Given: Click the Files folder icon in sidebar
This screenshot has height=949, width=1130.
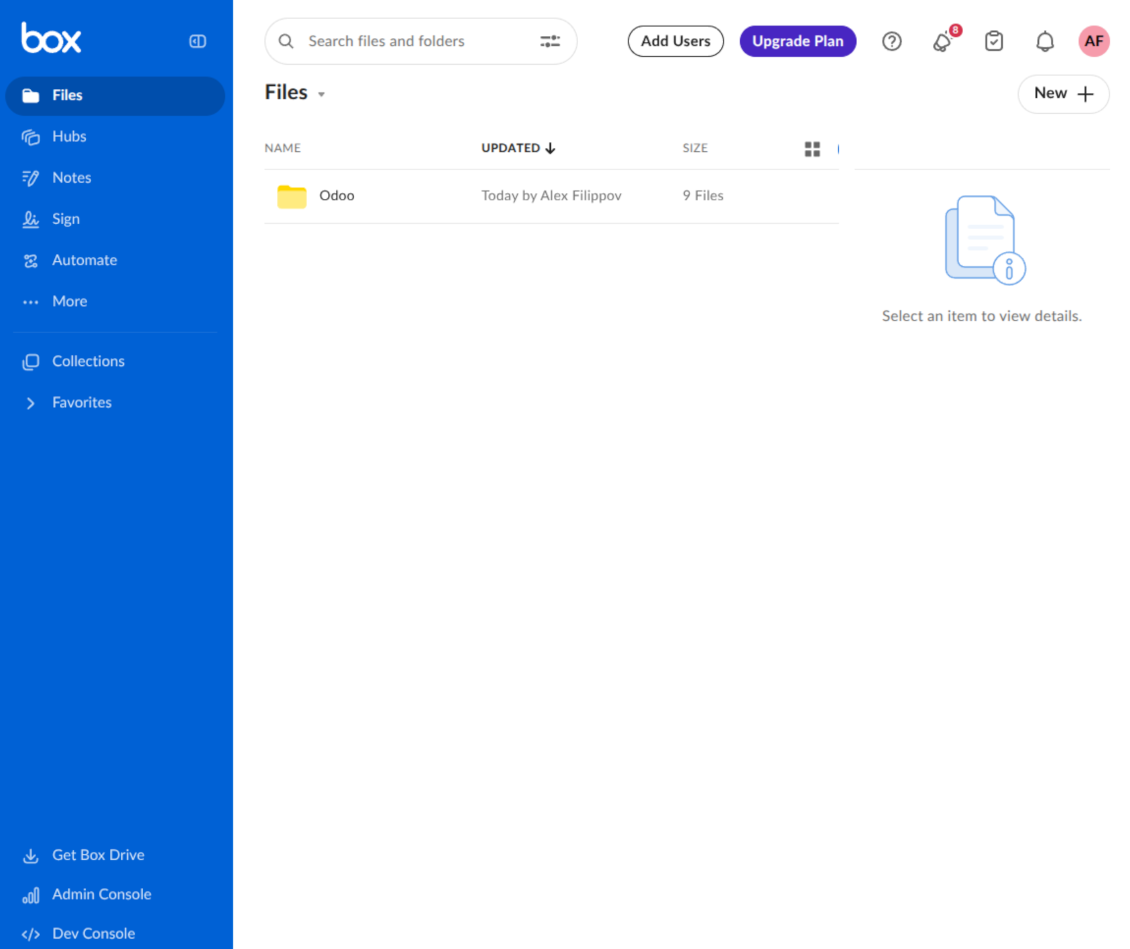Looking at the screenshot, I should pyautogui.click(x=30, y=96).
